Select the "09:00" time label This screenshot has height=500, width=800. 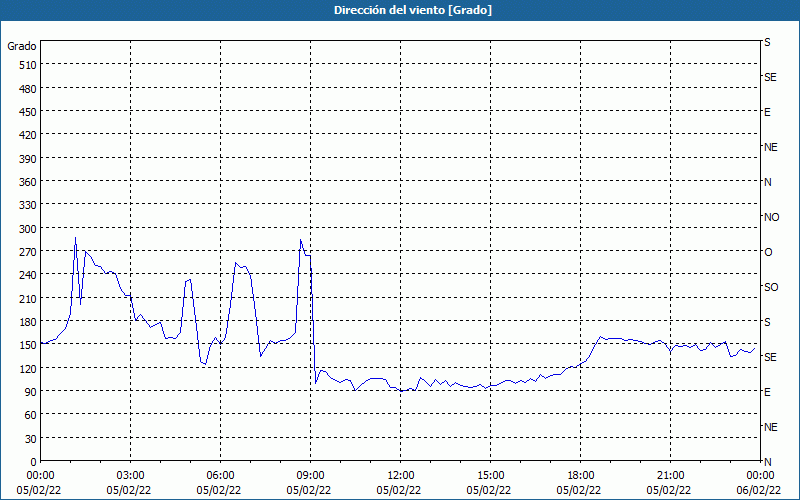pyautogui.click(x=310, y=476)
